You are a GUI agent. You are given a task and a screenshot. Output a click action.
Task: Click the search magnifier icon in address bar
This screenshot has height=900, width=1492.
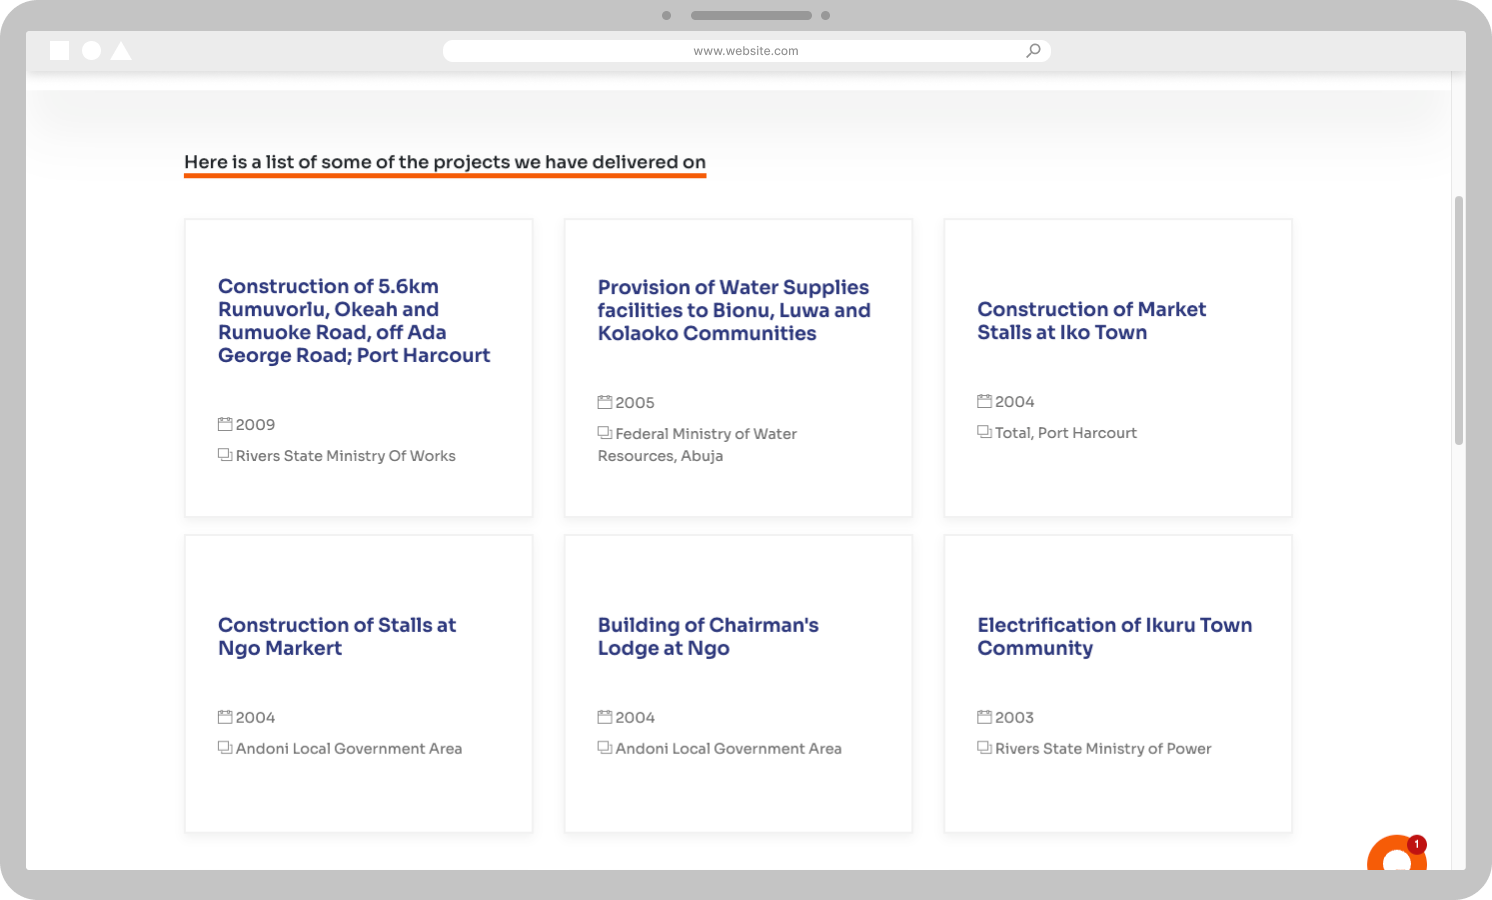pos(1033,50)
